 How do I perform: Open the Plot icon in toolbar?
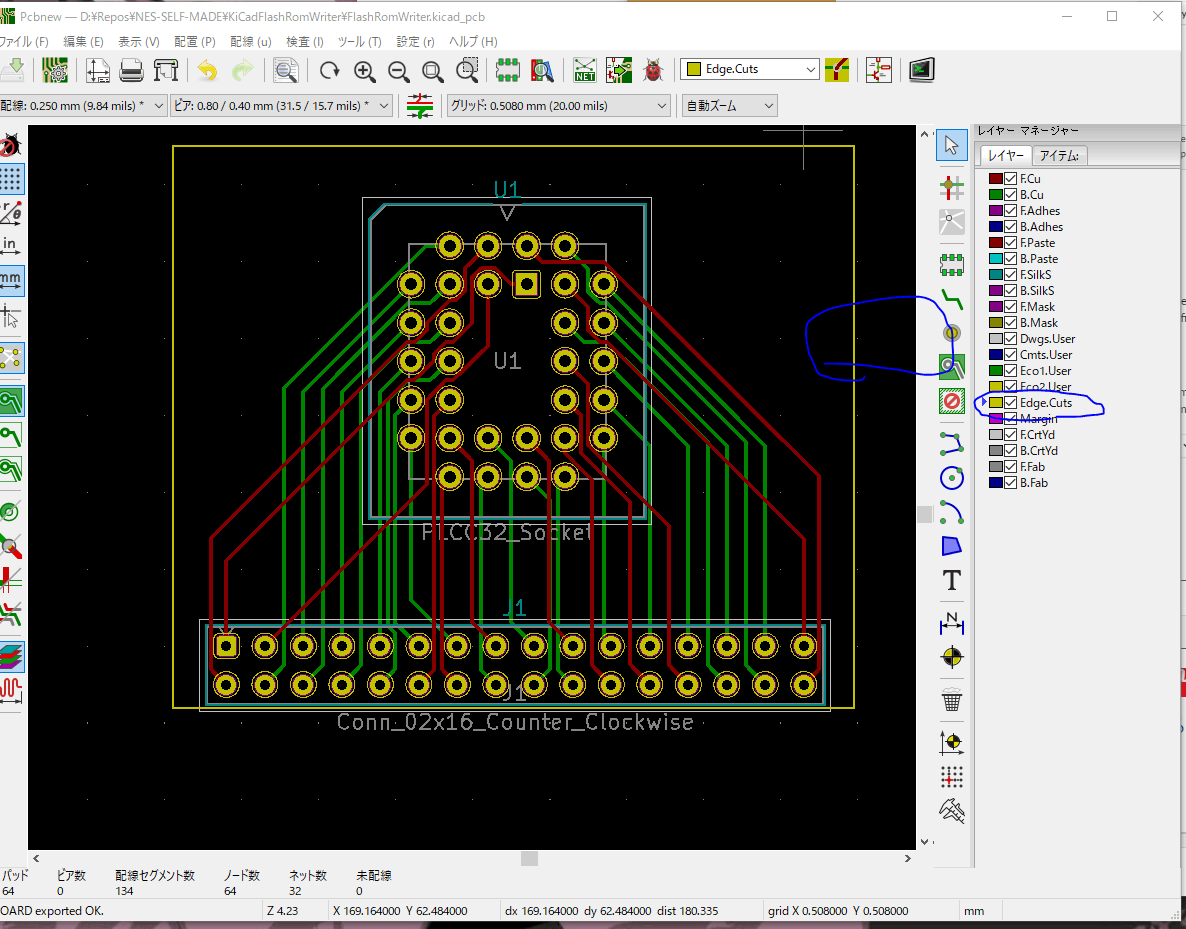tap(166, 70)
